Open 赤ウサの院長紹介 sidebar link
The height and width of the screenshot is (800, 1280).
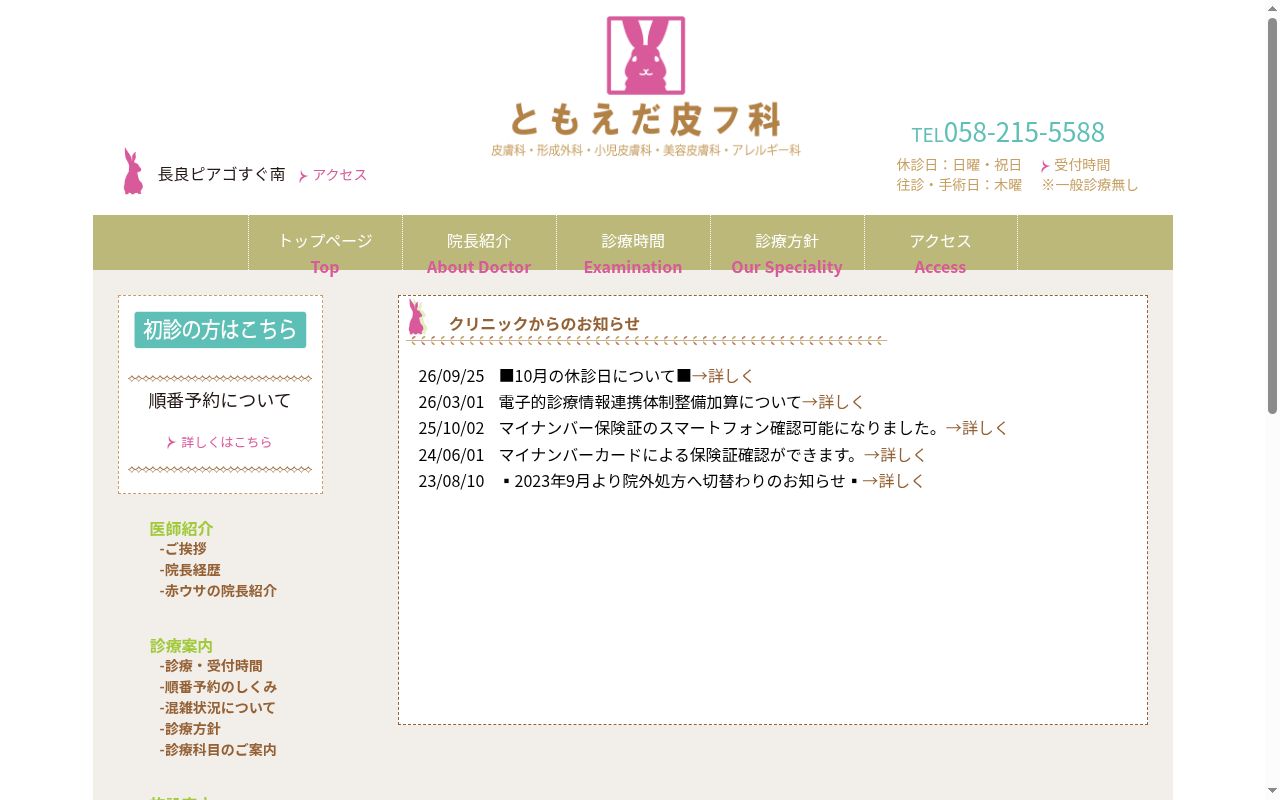[x=218, y=591]
